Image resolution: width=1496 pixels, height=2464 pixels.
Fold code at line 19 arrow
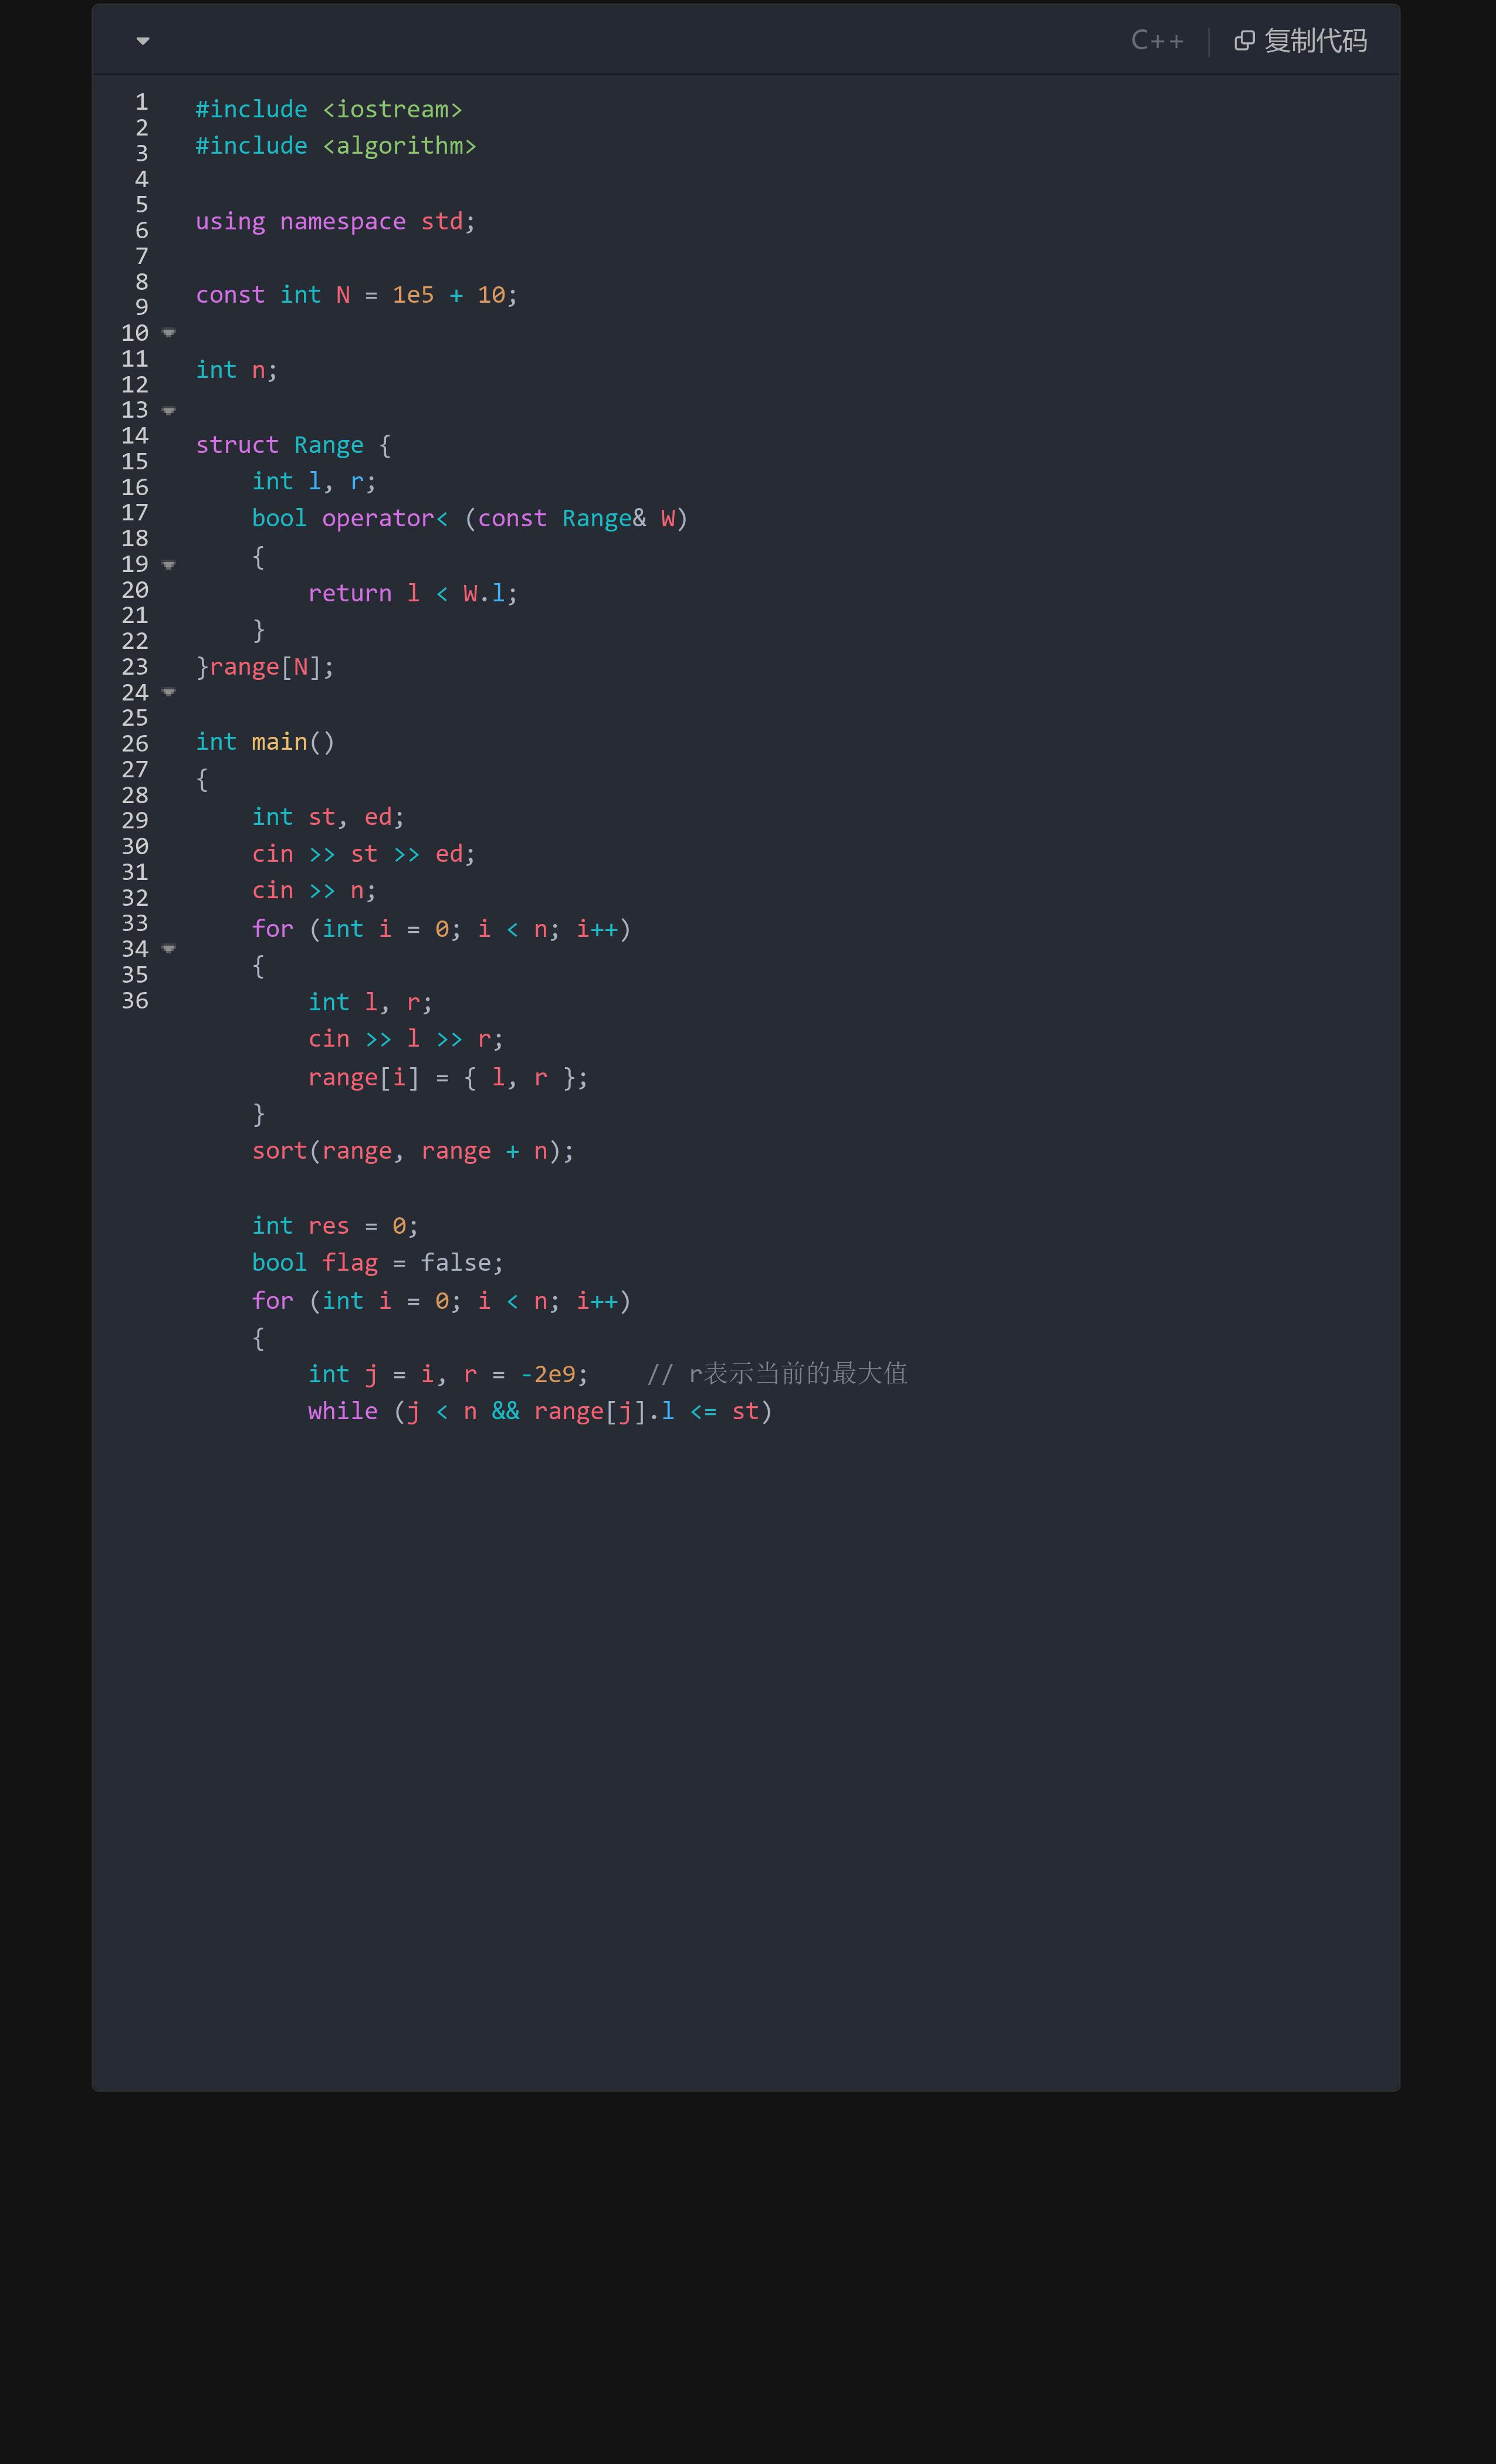tap(169, 565)
